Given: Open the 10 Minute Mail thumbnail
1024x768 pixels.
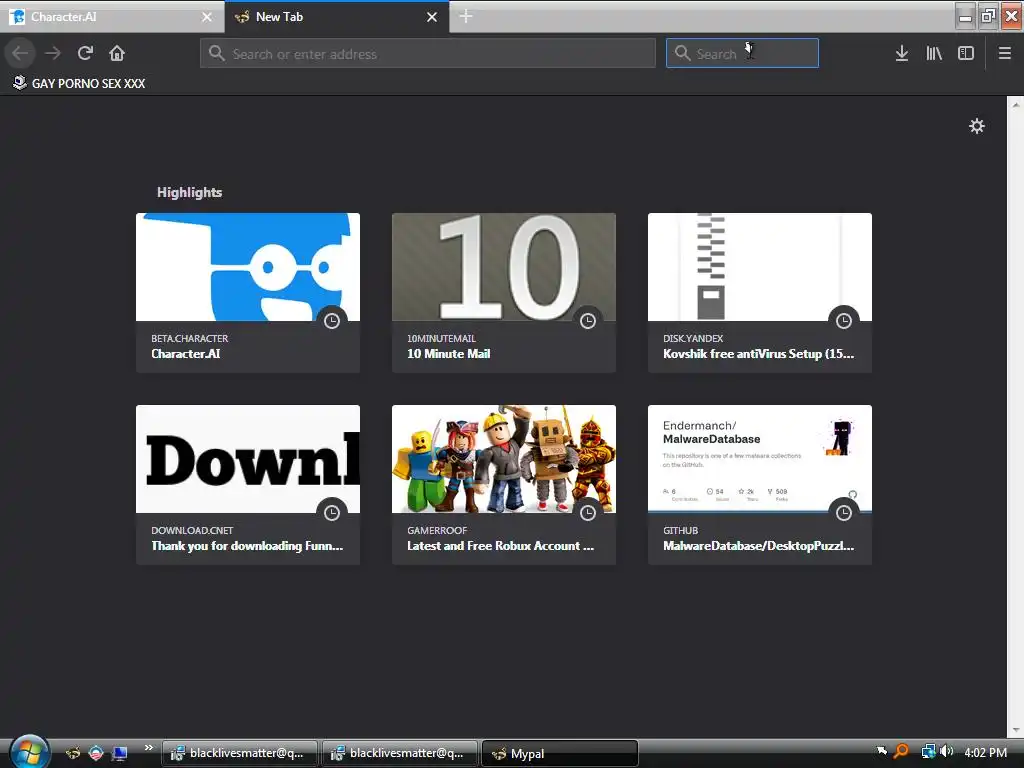Looking at the screenshot, I should point(504,266).
